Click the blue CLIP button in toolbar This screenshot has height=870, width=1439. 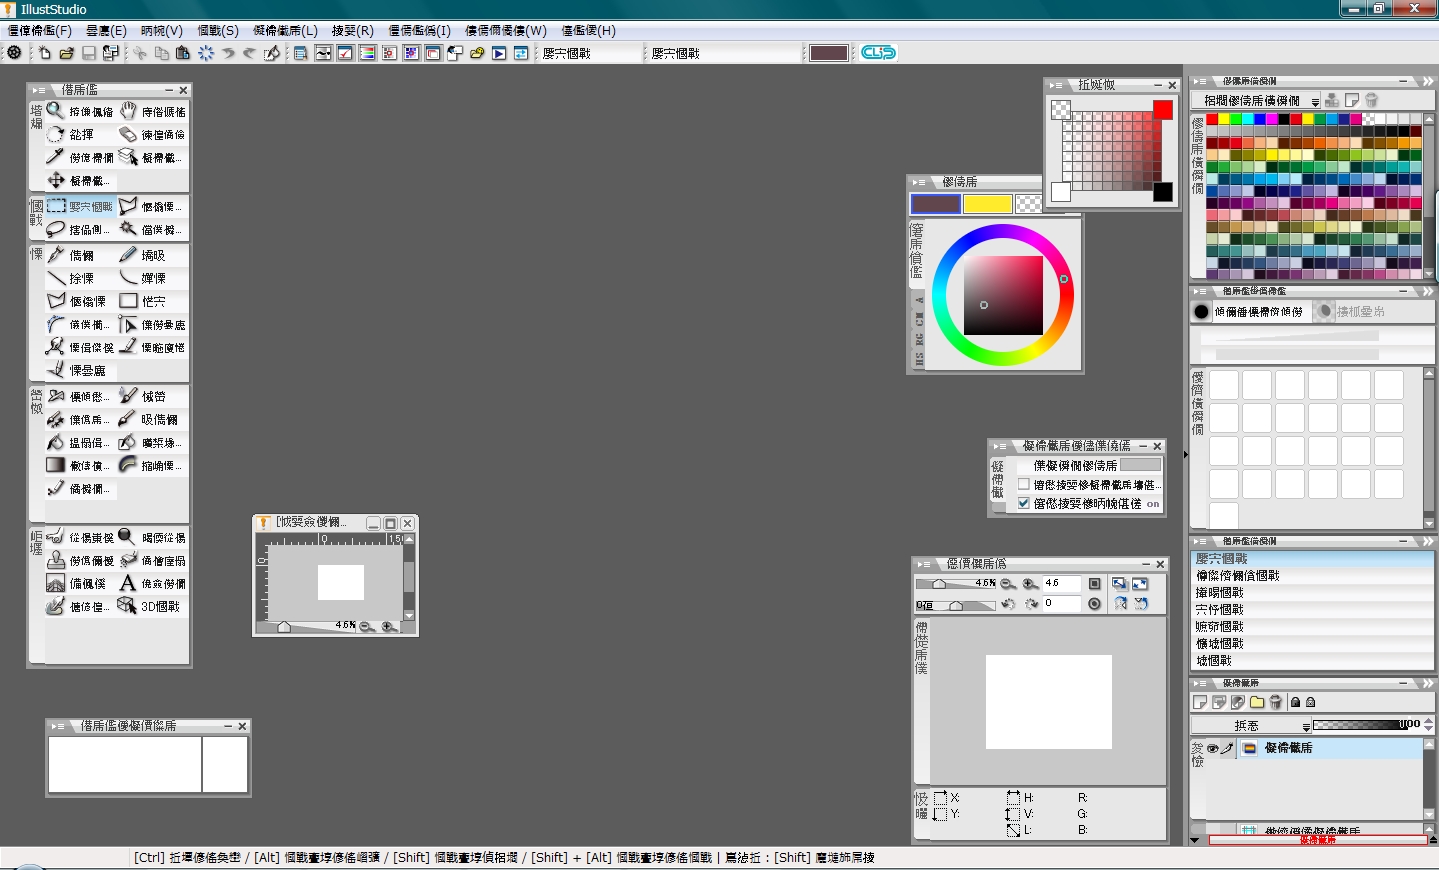click(878, 53)
